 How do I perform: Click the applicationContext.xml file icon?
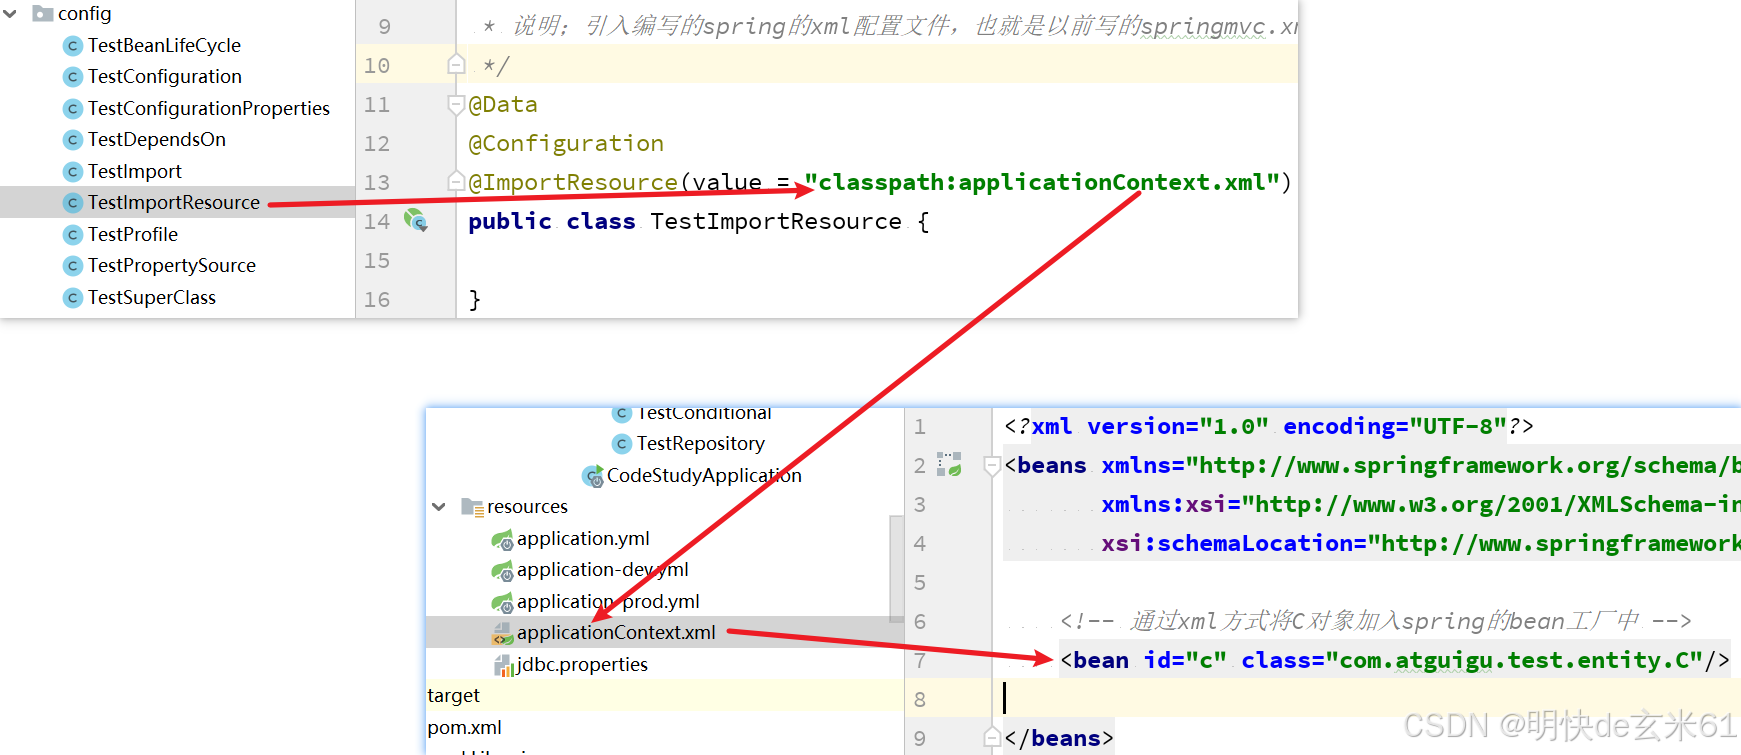point(502,634)
